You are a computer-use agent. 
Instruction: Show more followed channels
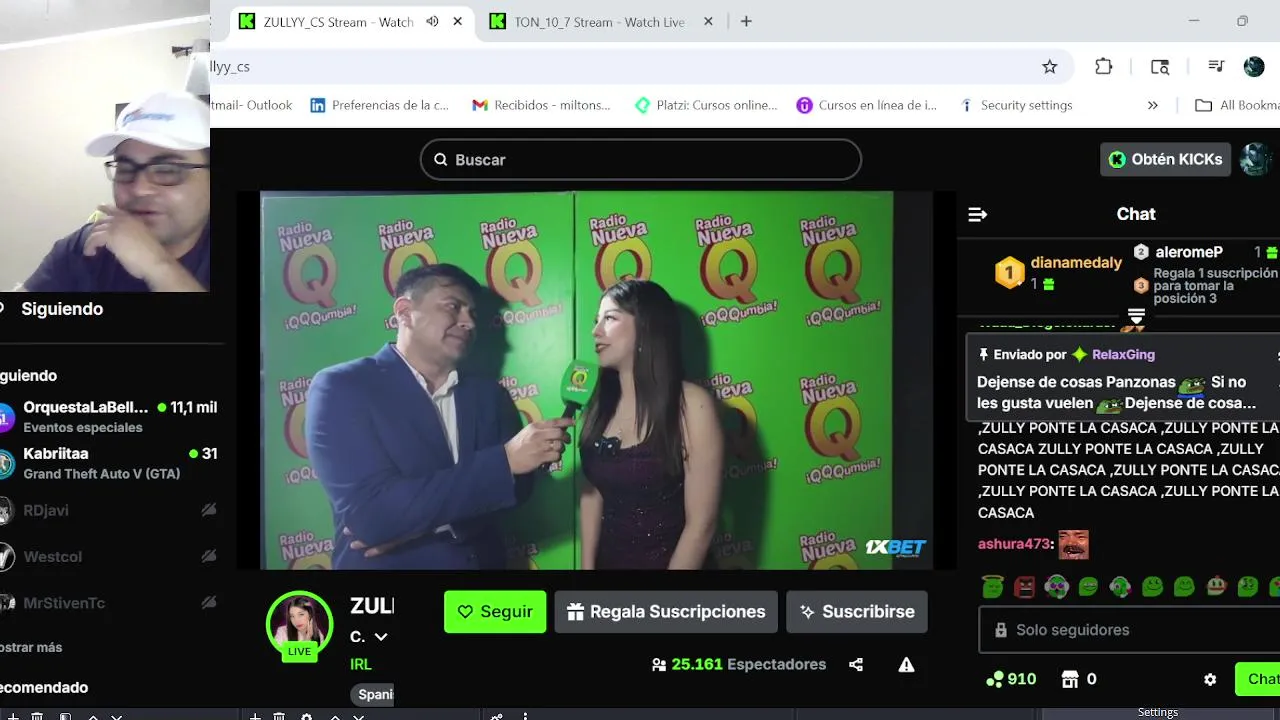(31, 647)
